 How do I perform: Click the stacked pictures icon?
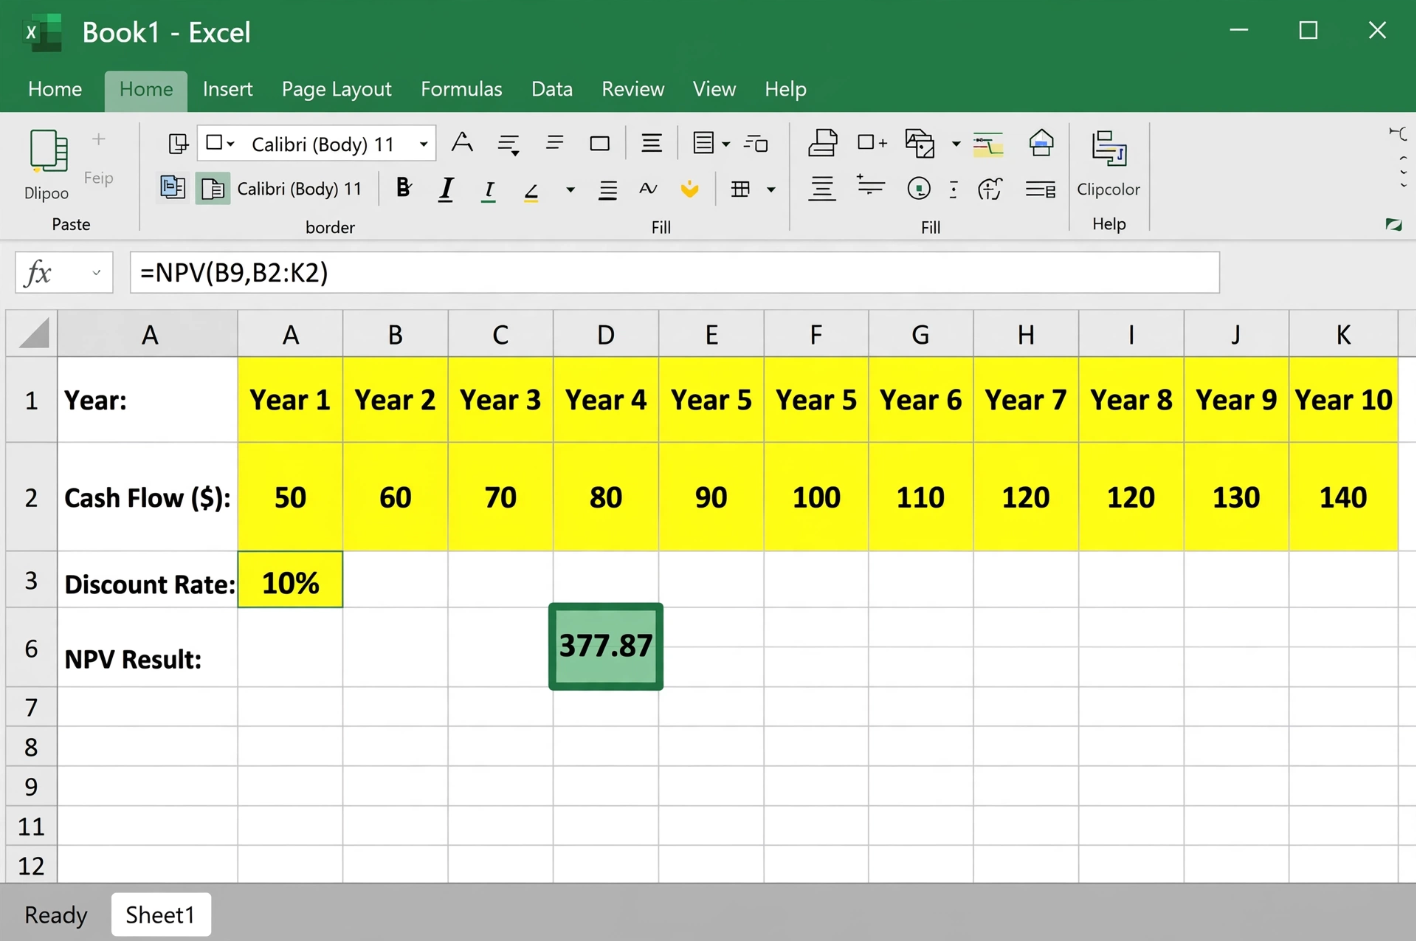click(920, 143)
